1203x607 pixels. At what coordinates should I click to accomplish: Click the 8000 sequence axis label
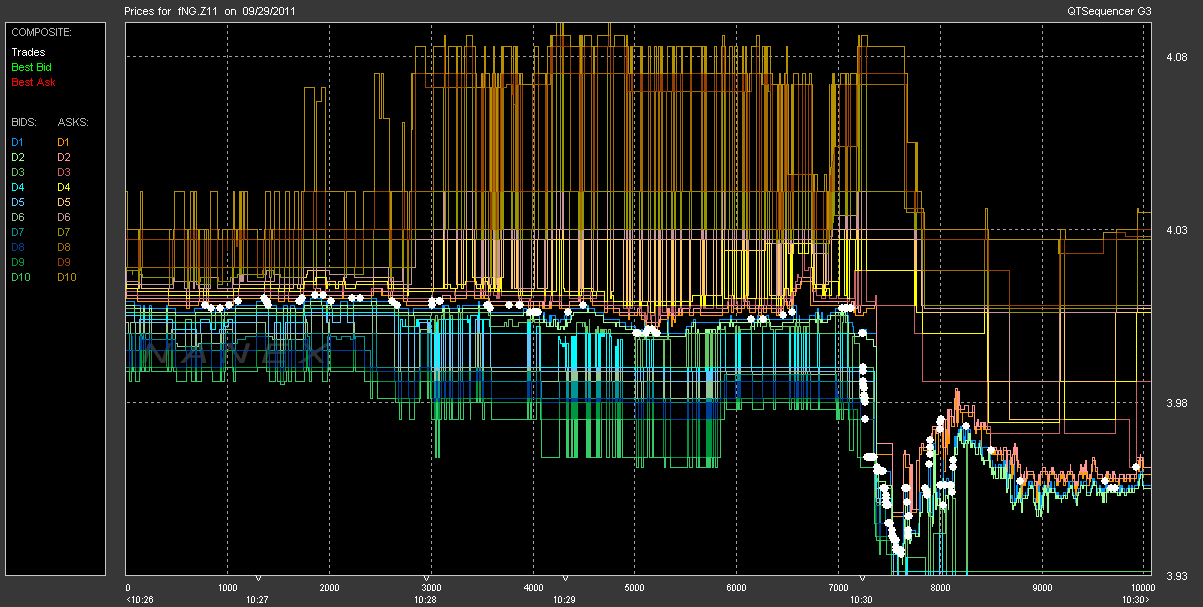(x=940, y=588)
